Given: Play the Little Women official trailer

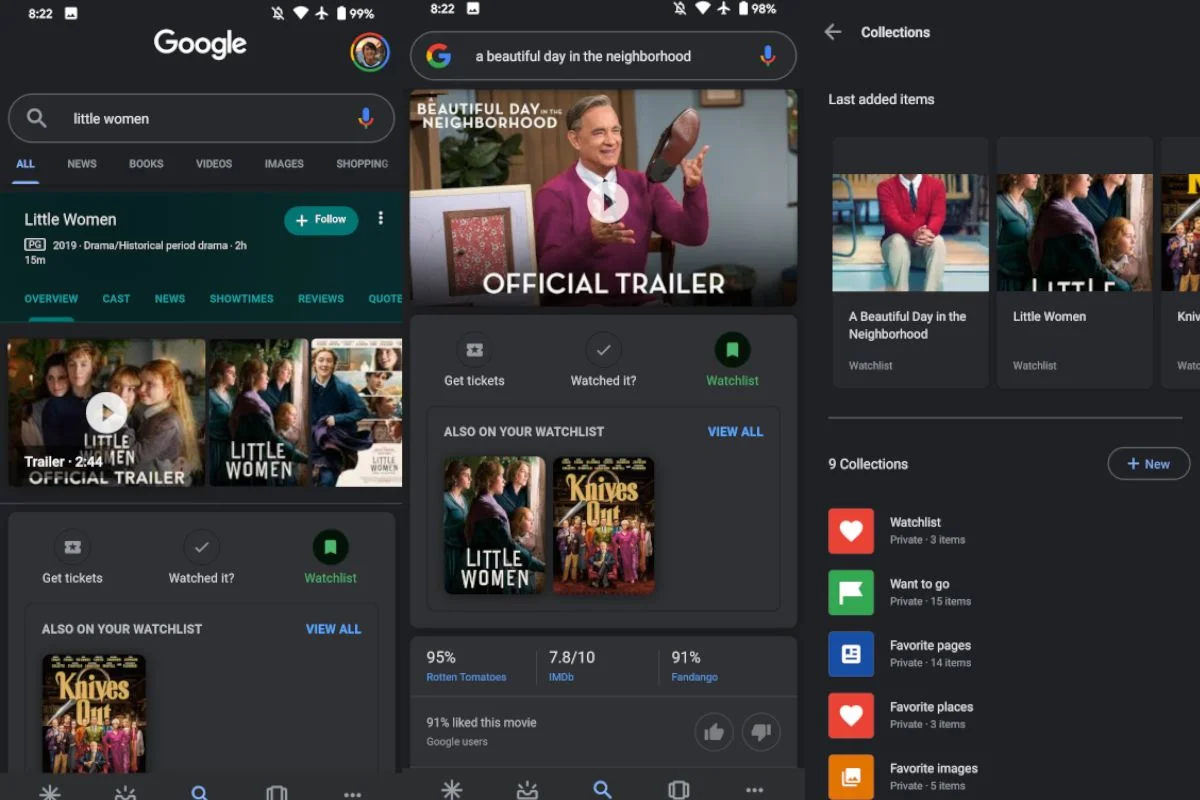Looking at the screenshot, I should 106,412.
